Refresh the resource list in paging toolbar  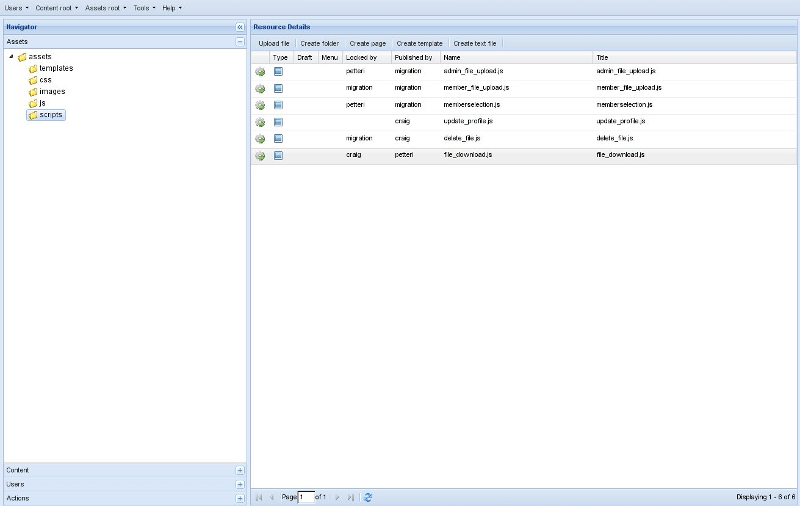click(368, 497)
